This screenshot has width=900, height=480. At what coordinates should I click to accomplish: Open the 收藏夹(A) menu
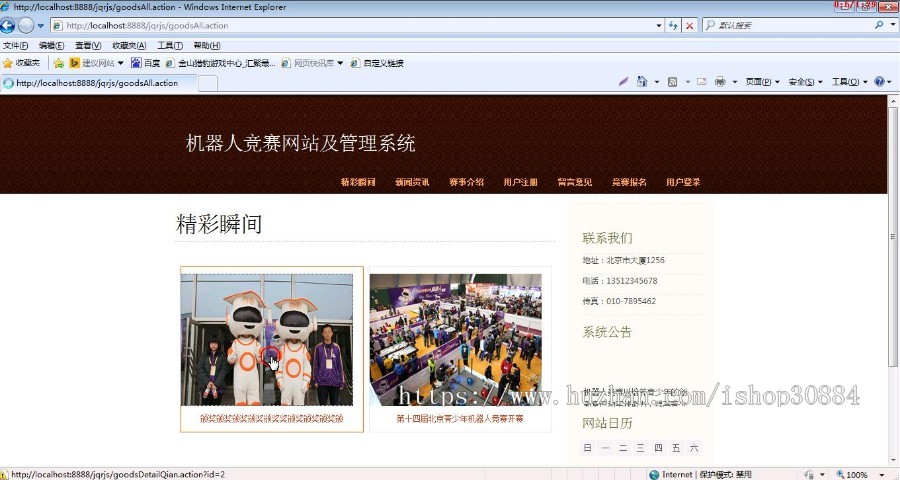(129, 45)
